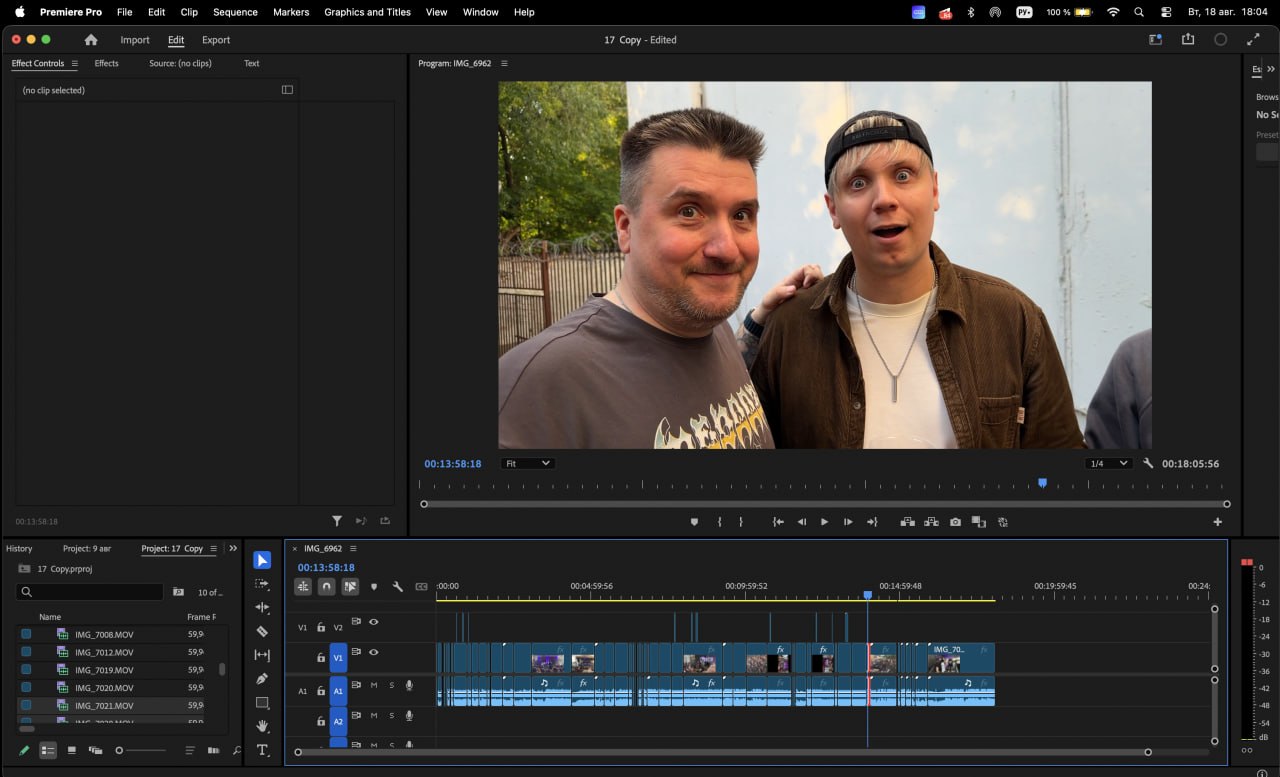Select the Ripple Edit tool

262,607
